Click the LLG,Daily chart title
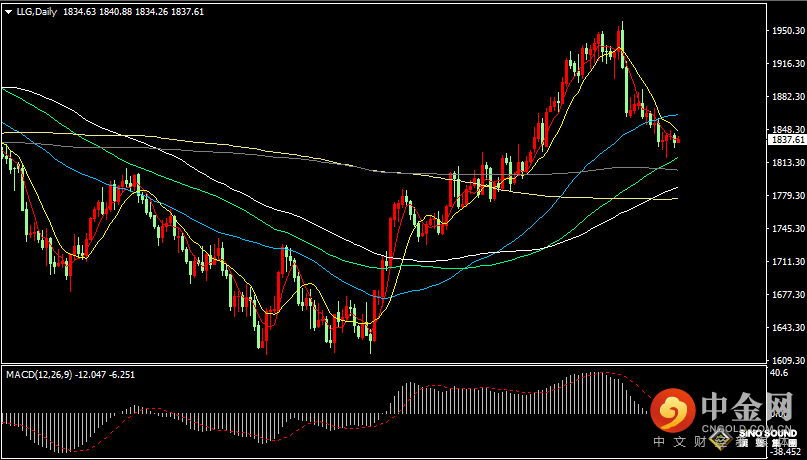The height and width of the screenshot is (460, 807). point(37,10)
